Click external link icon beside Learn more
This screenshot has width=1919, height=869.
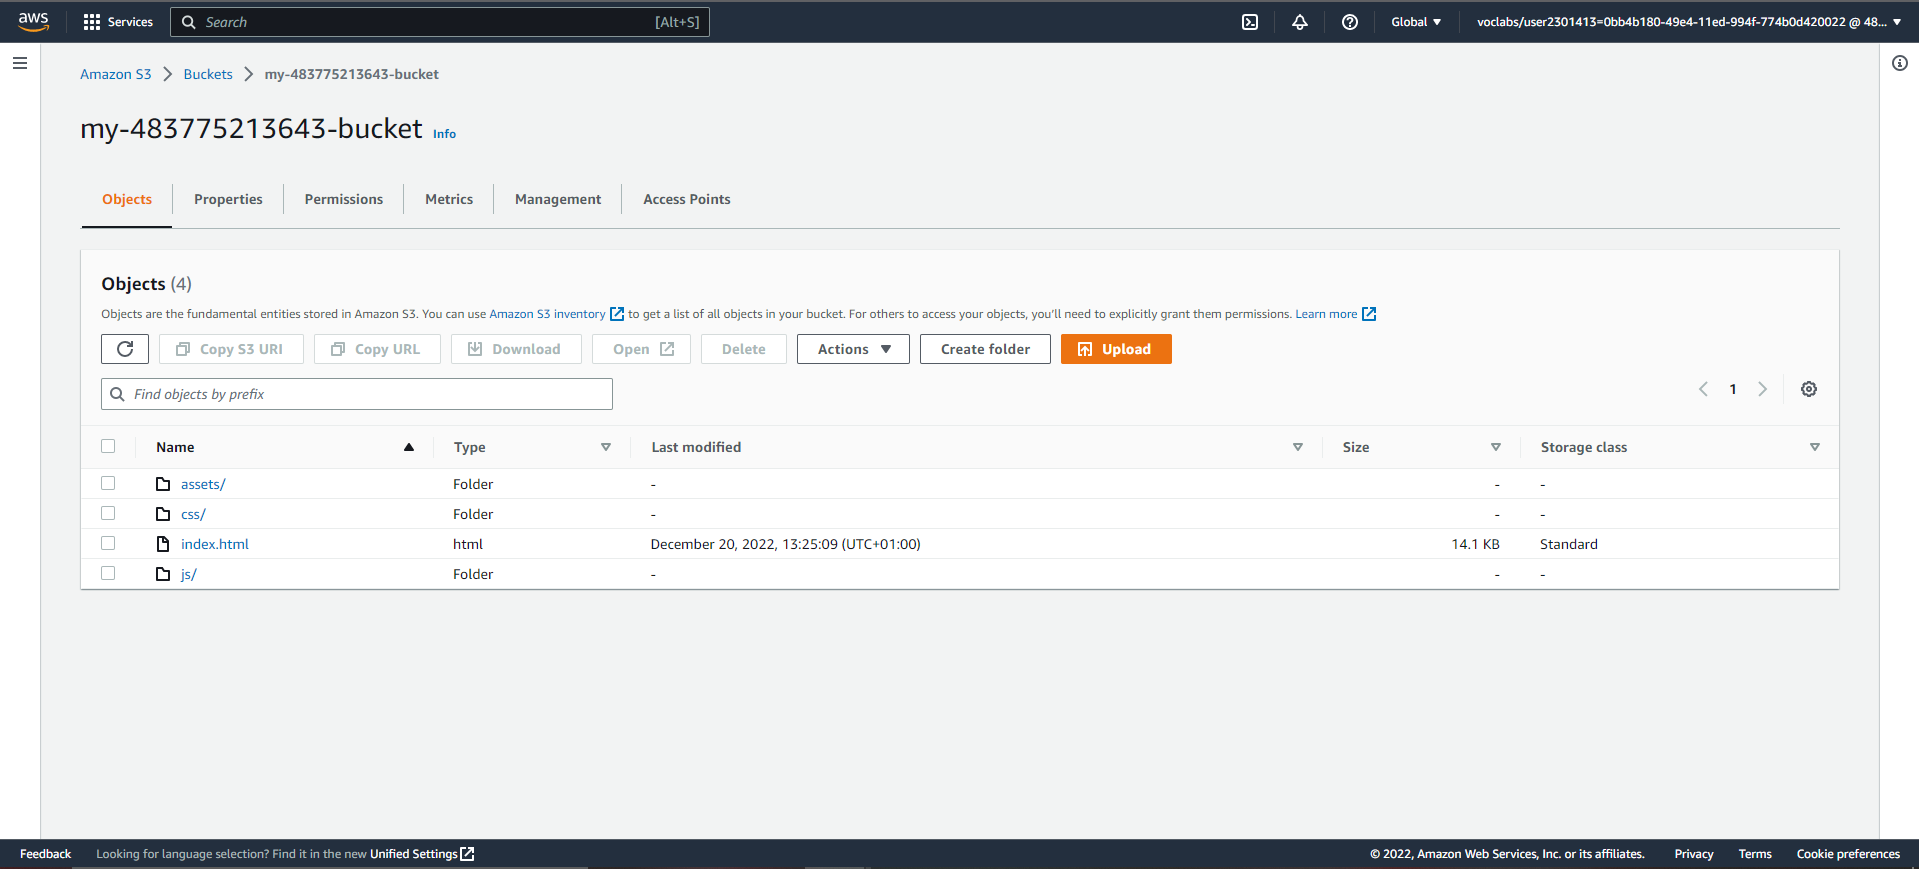coord(1369,314)
